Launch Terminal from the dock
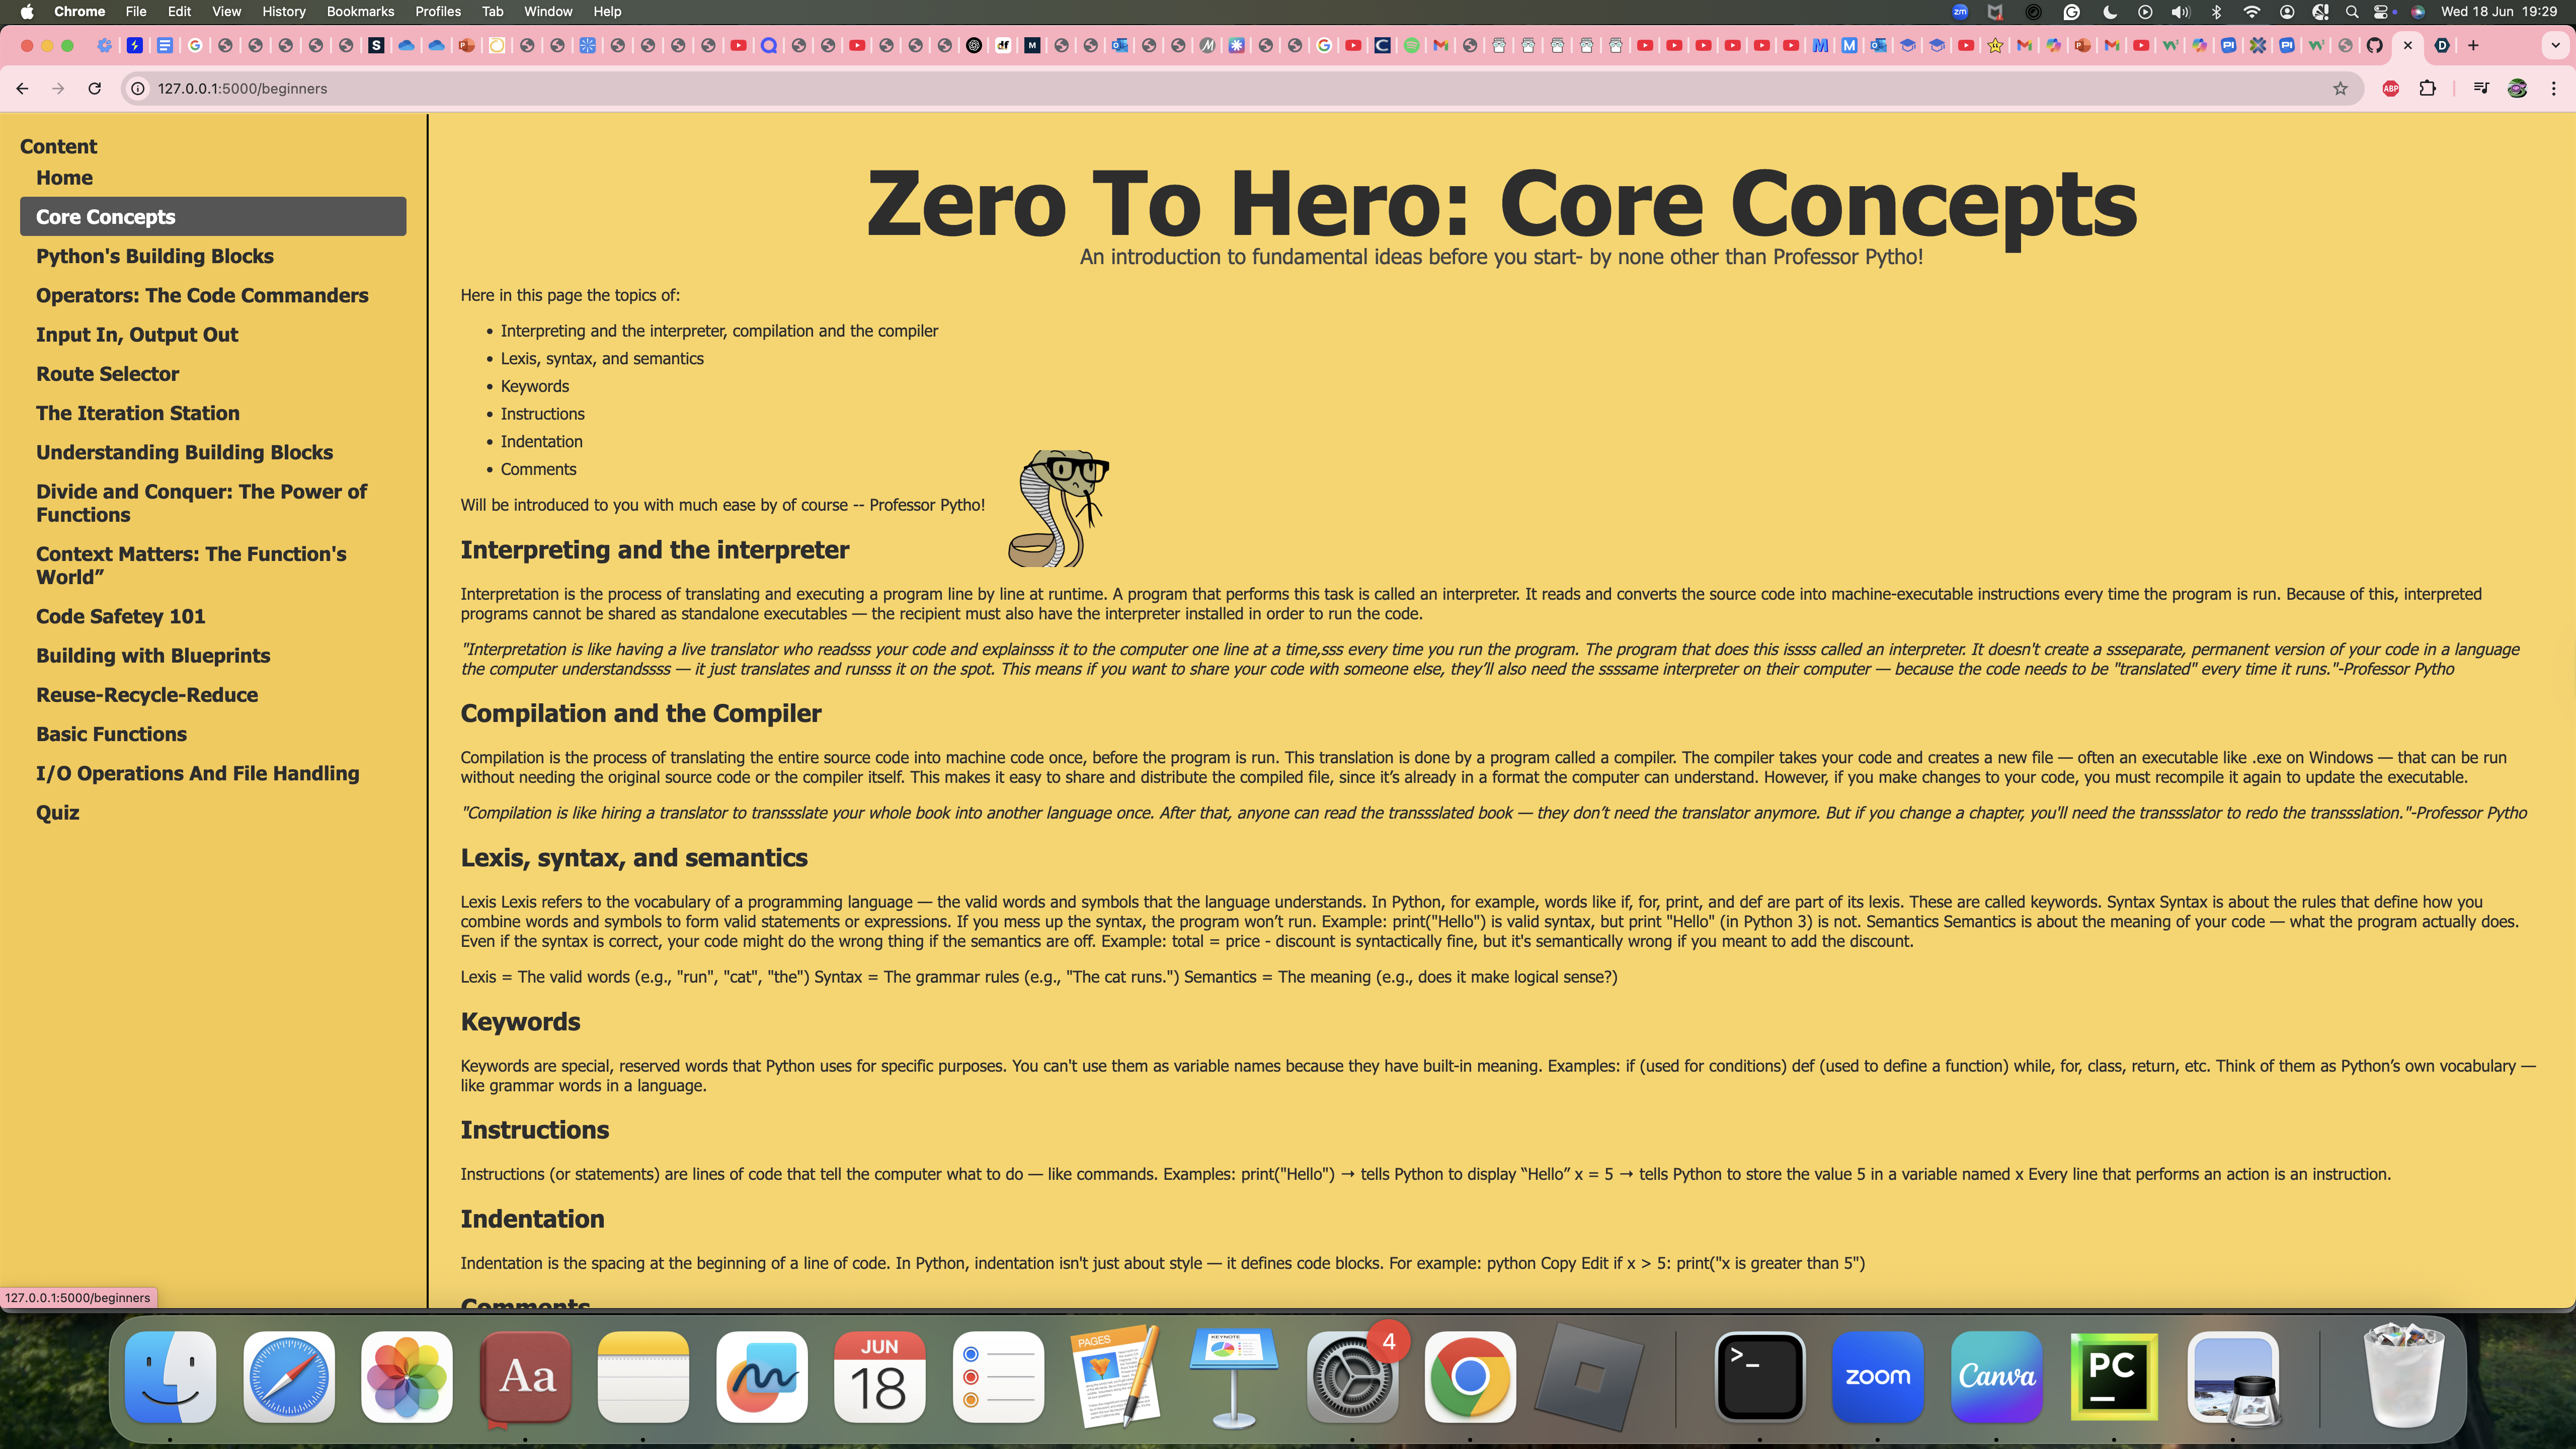 1759,1376
